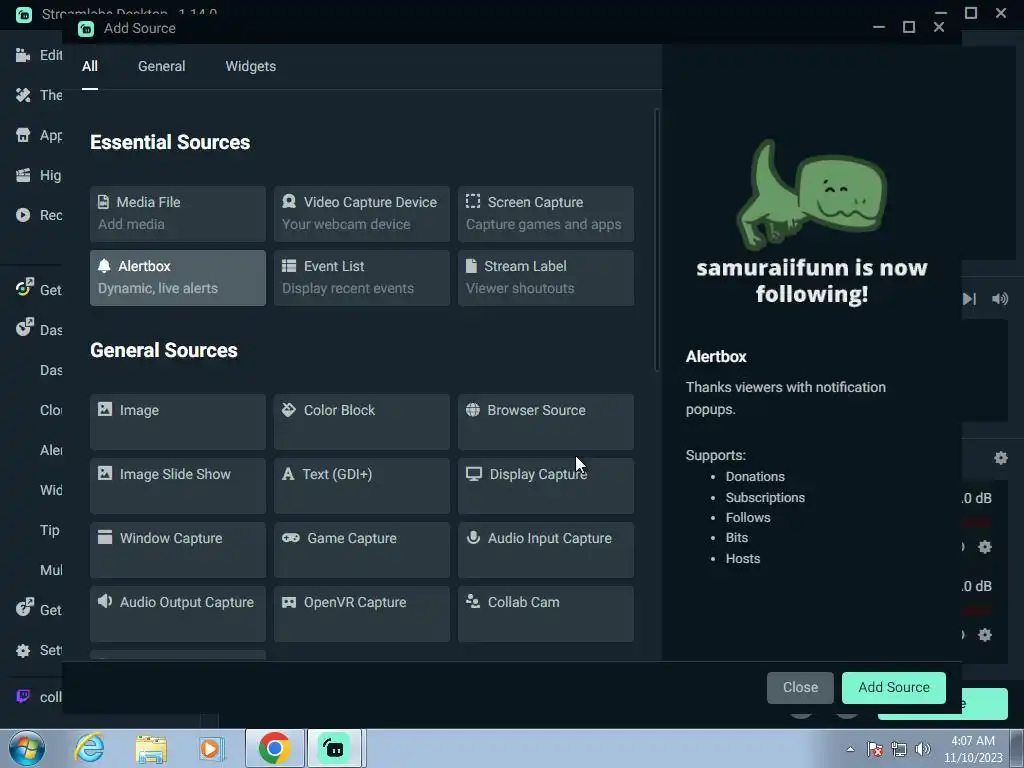The image size is (1024, 768).
Task: Select the Alertbox source card
Action: pos(178,278)
